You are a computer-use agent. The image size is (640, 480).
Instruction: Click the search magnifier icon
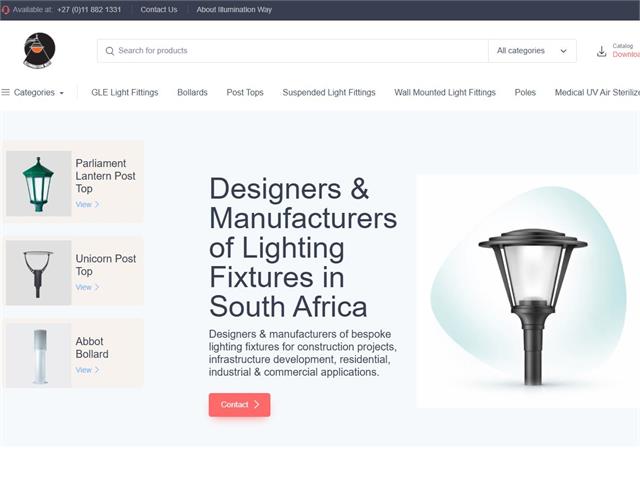coord(109,51)
